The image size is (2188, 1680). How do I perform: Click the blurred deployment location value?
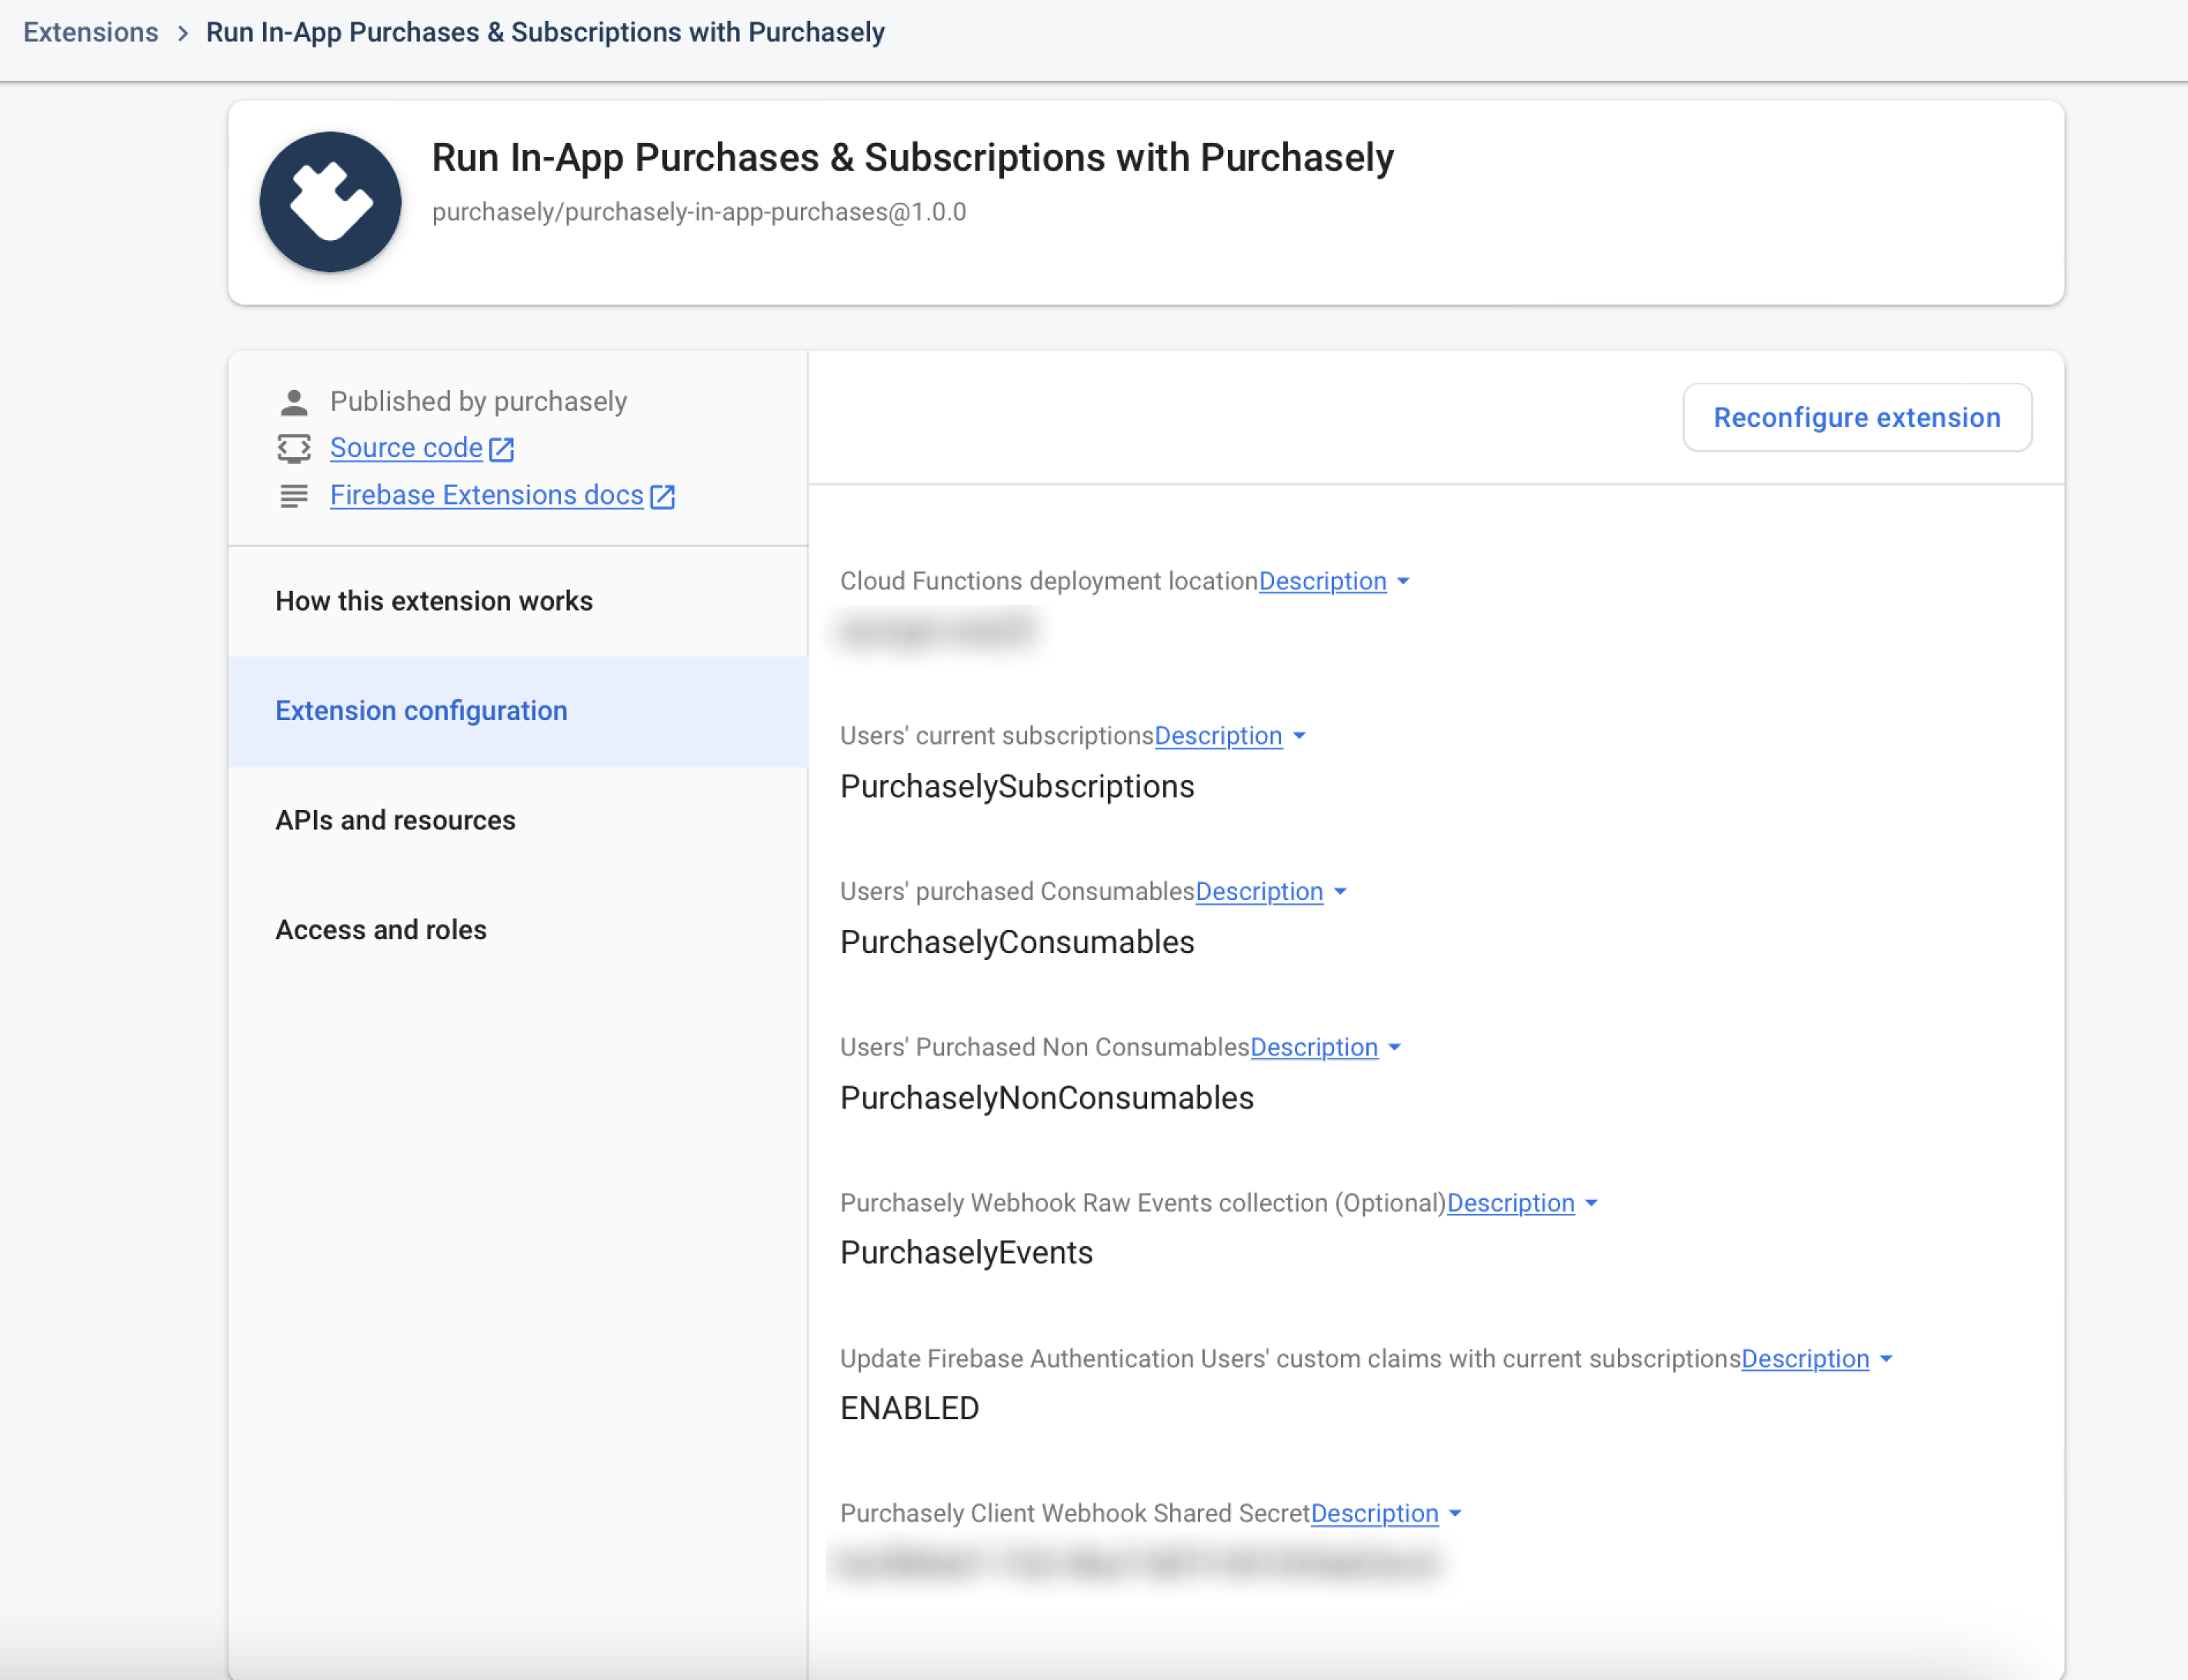(x=937, y=631)
